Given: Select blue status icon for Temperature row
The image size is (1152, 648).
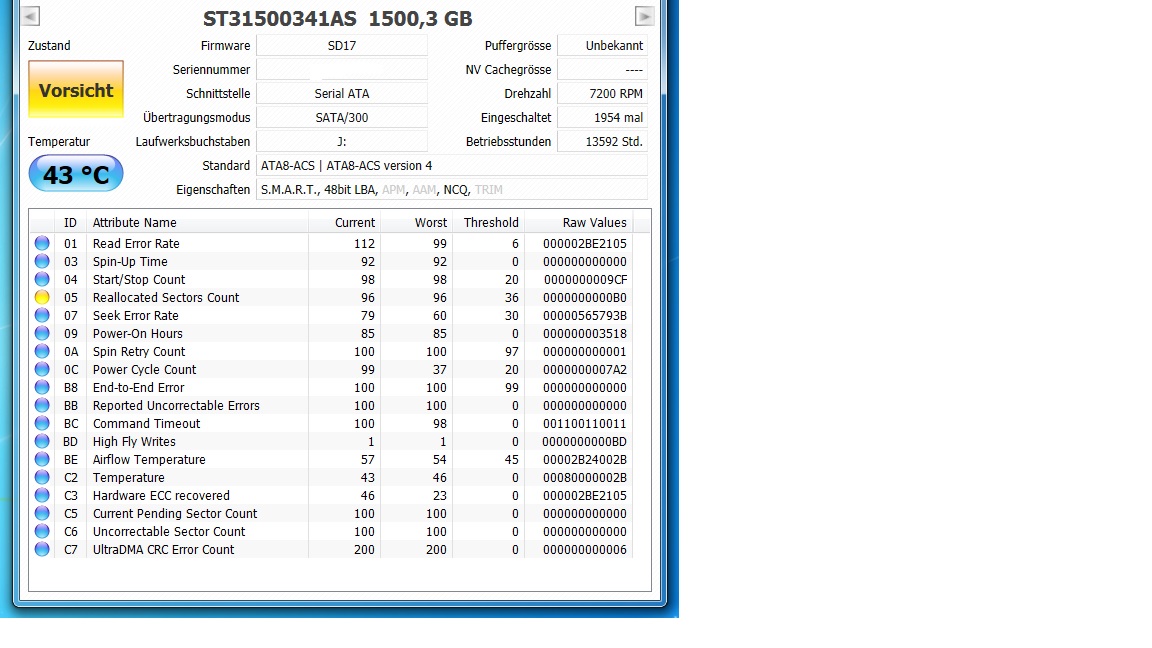Looking at the screenshot, I should coord(42,478).
